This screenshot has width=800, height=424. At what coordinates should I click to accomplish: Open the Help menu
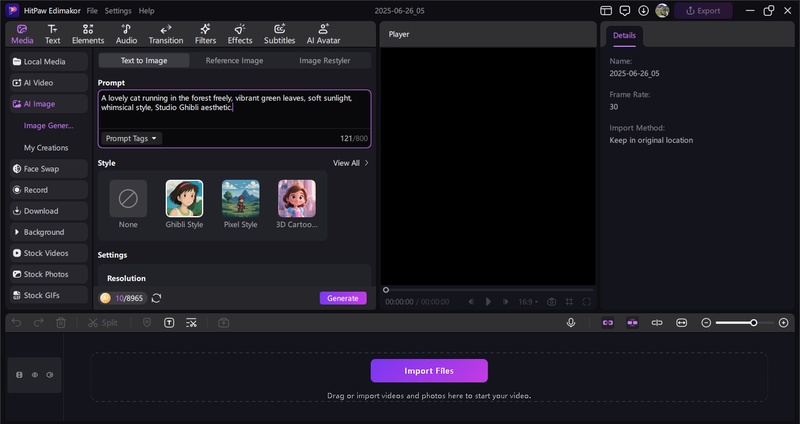pos(146,11)
